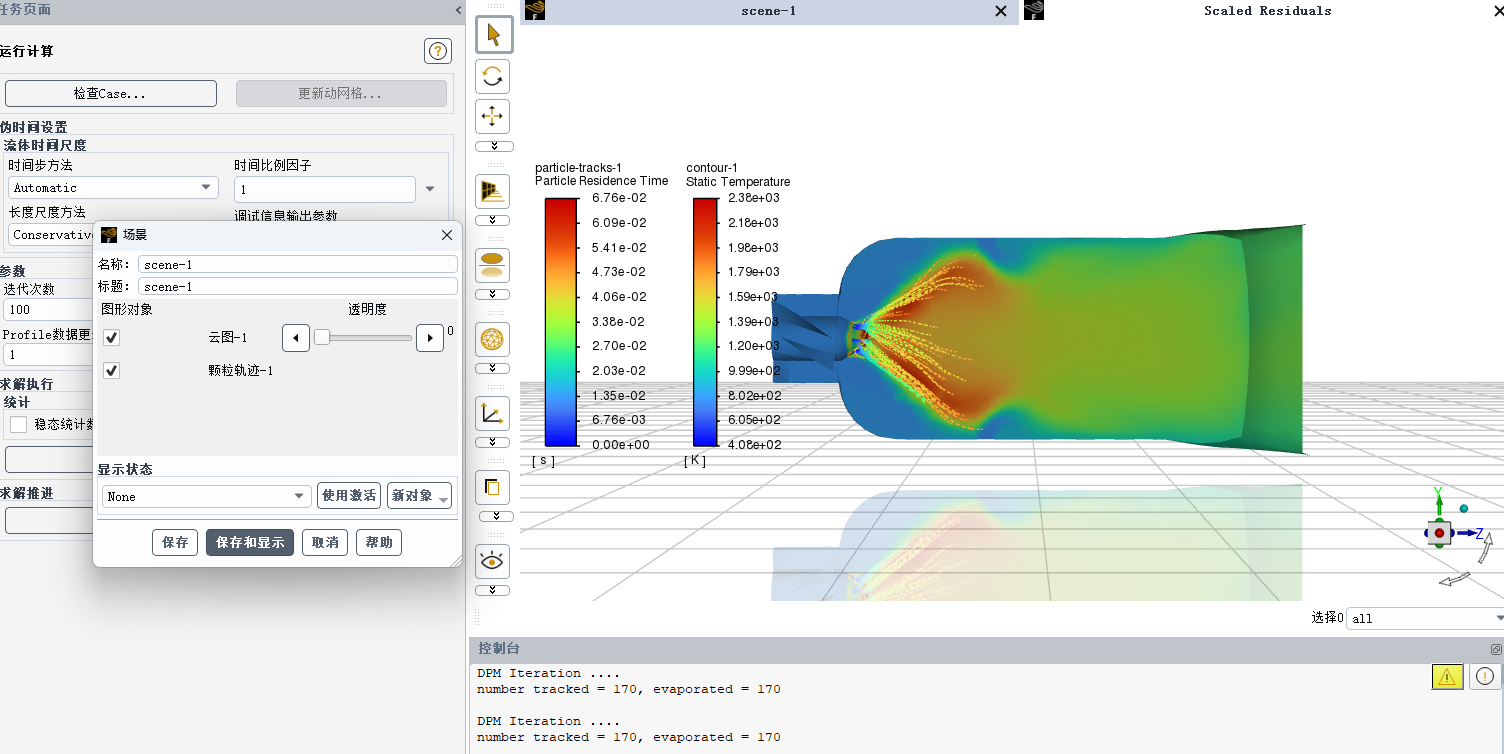1504x754 pixels.
Task: Collapse the task page panel
Action: coord(458,10)
